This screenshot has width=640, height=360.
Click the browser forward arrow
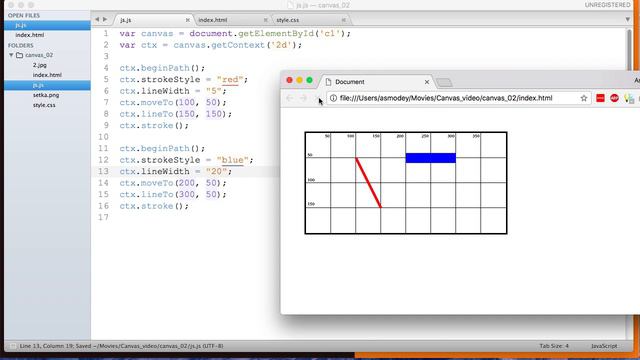(x=303, y=98)
